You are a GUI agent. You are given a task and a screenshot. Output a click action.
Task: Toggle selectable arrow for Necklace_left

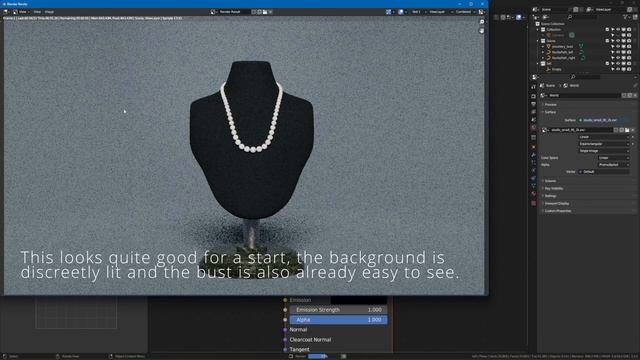pyautogui.click(x=613, y=52)
